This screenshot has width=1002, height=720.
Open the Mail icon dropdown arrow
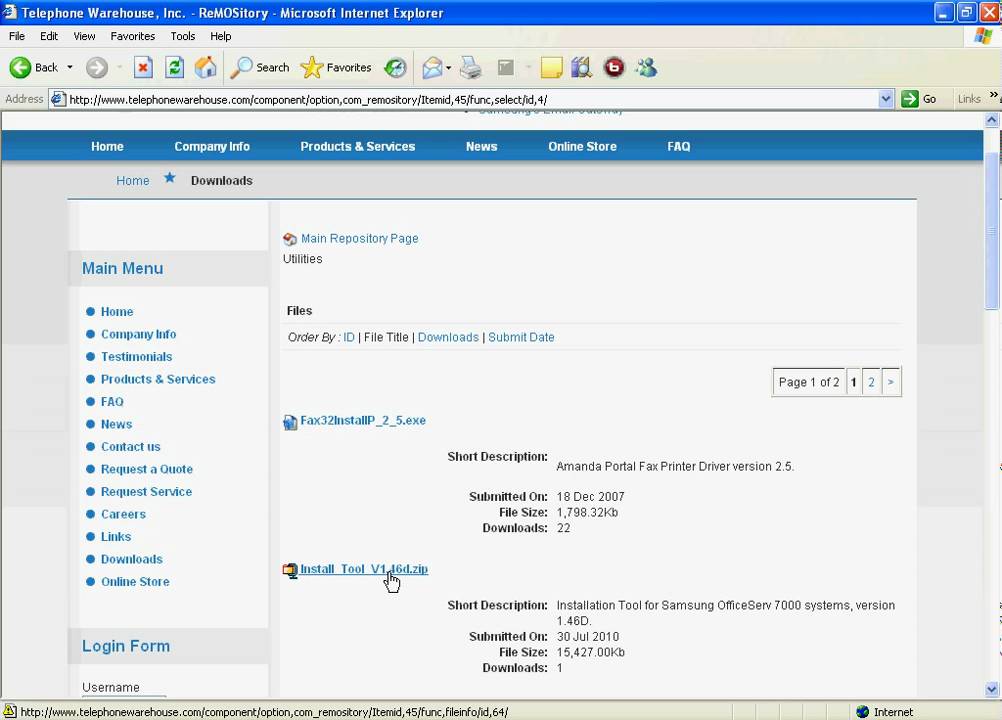449,67
